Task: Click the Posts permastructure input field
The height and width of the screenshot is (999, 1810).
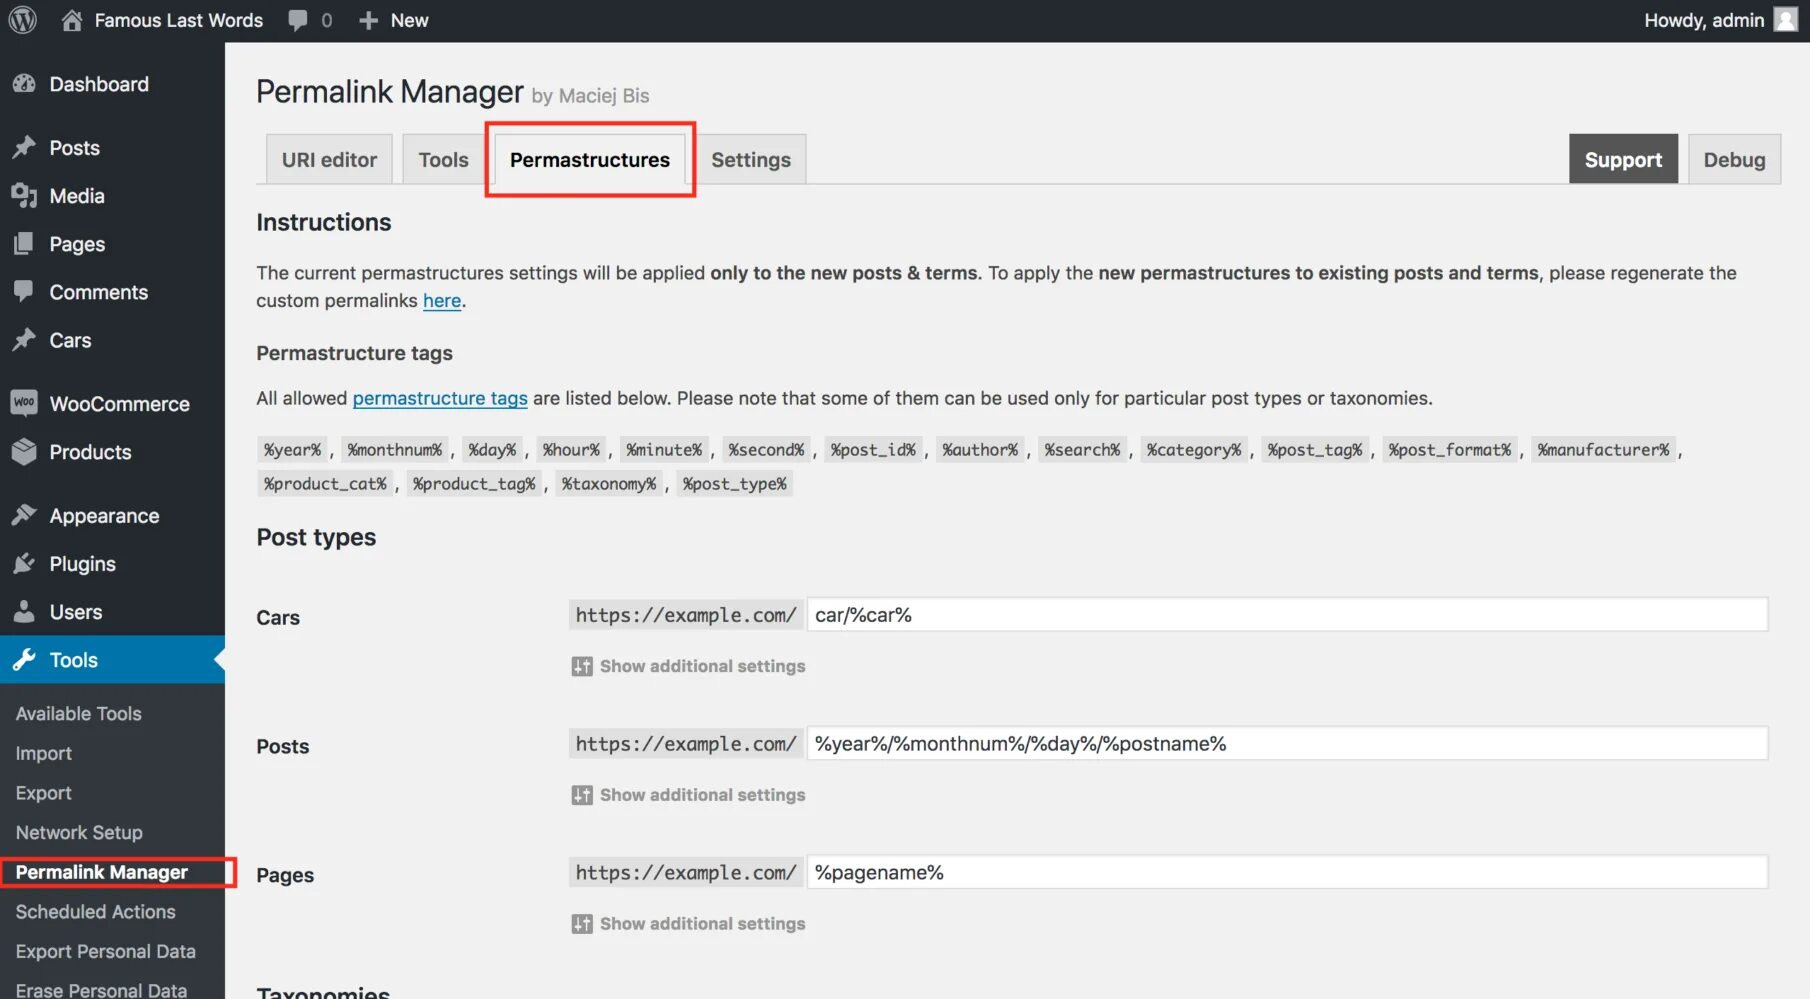Action: [x=1286, y=744]
